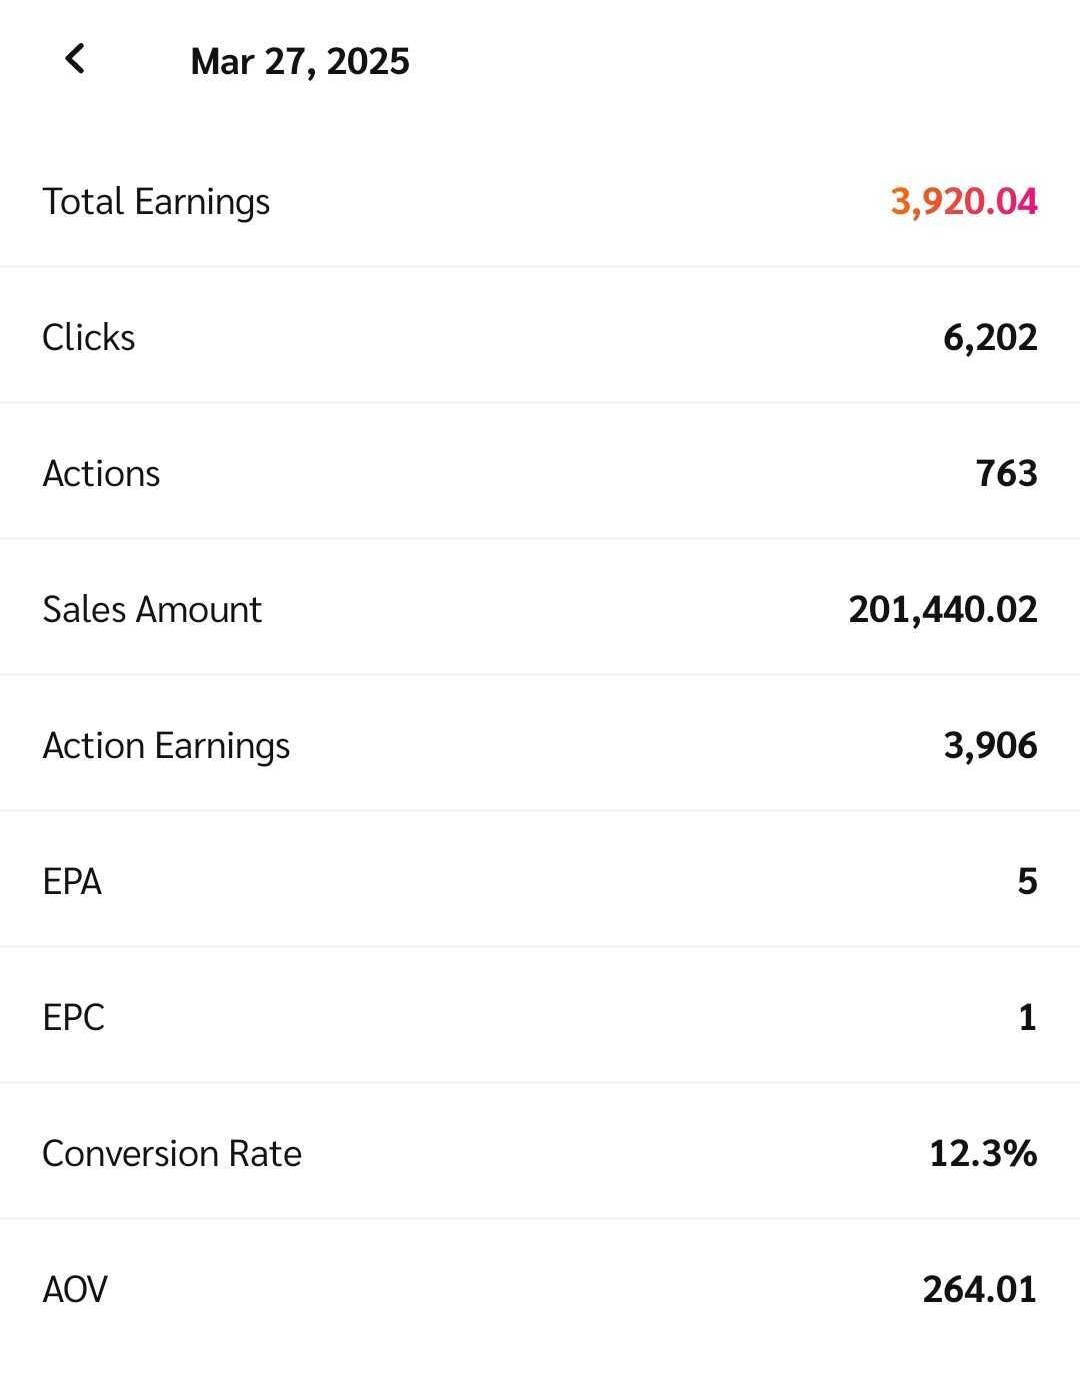Click the EPA label
This screenshot has height=1373, width=1080.
click(72, 882)
